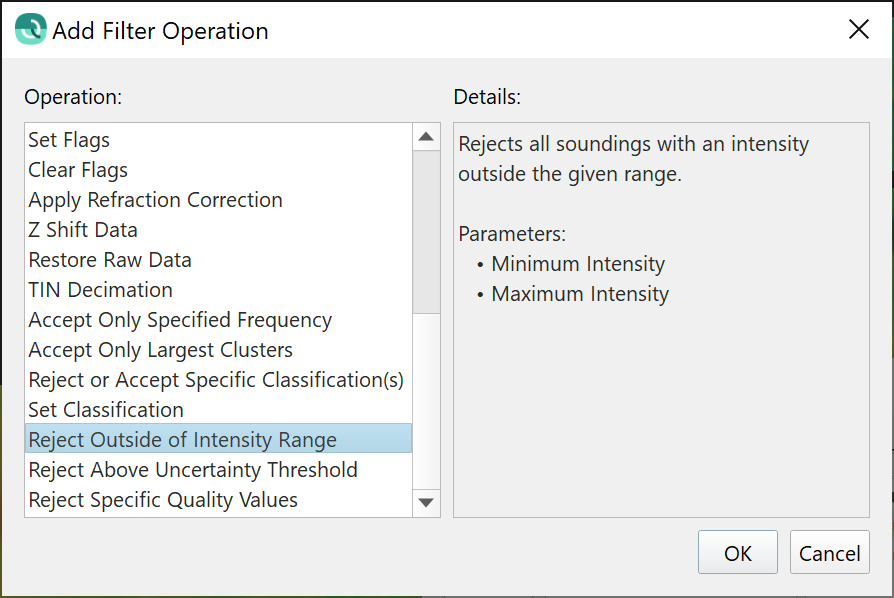Select the Set Flags operation

69,140
